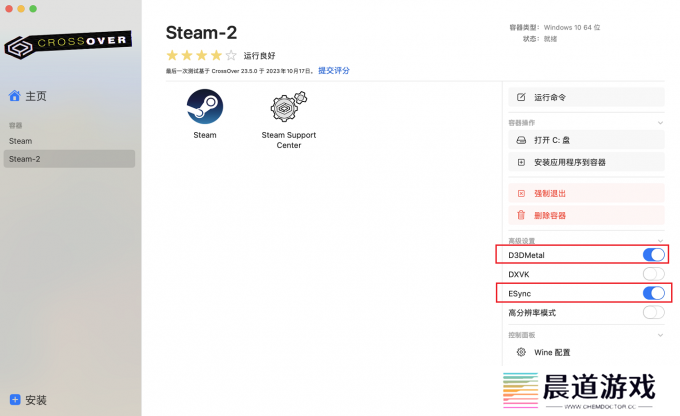Click the blue plus icon beside 安装
680x416 pixels.
15,400
